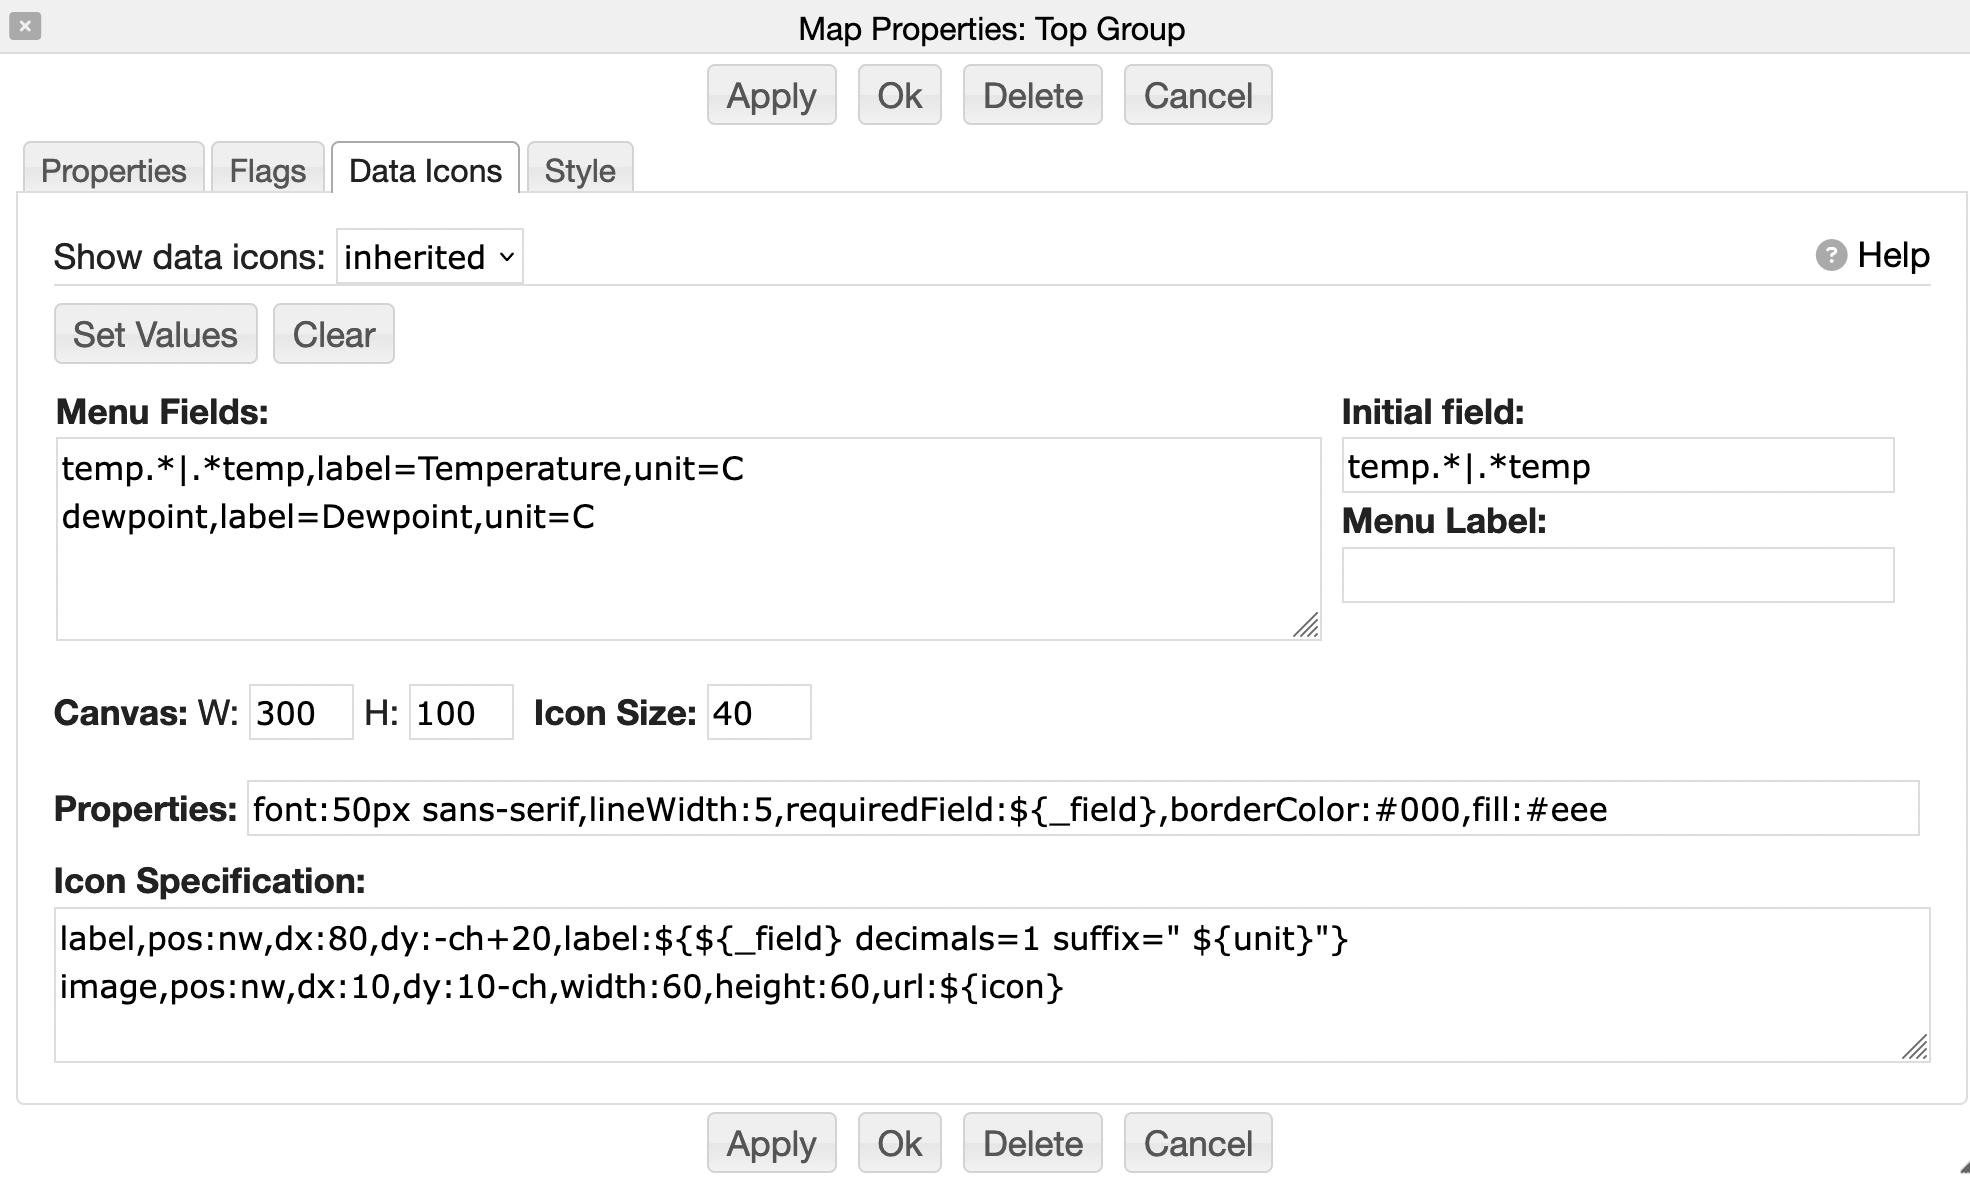Image resolution: width=1970 pixels, height=1180 pixels.
Task: Click the top Apply button
Action: tap(771, 96)
